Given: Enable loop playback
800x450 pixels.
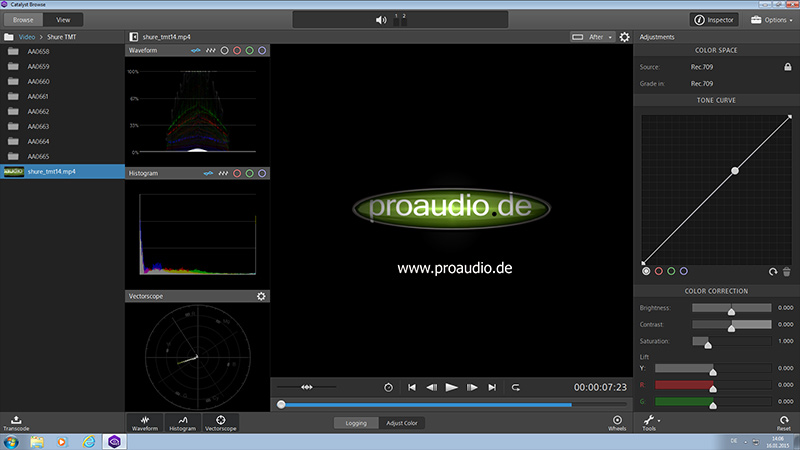Looking at the screenshot, I should point(516,387).
